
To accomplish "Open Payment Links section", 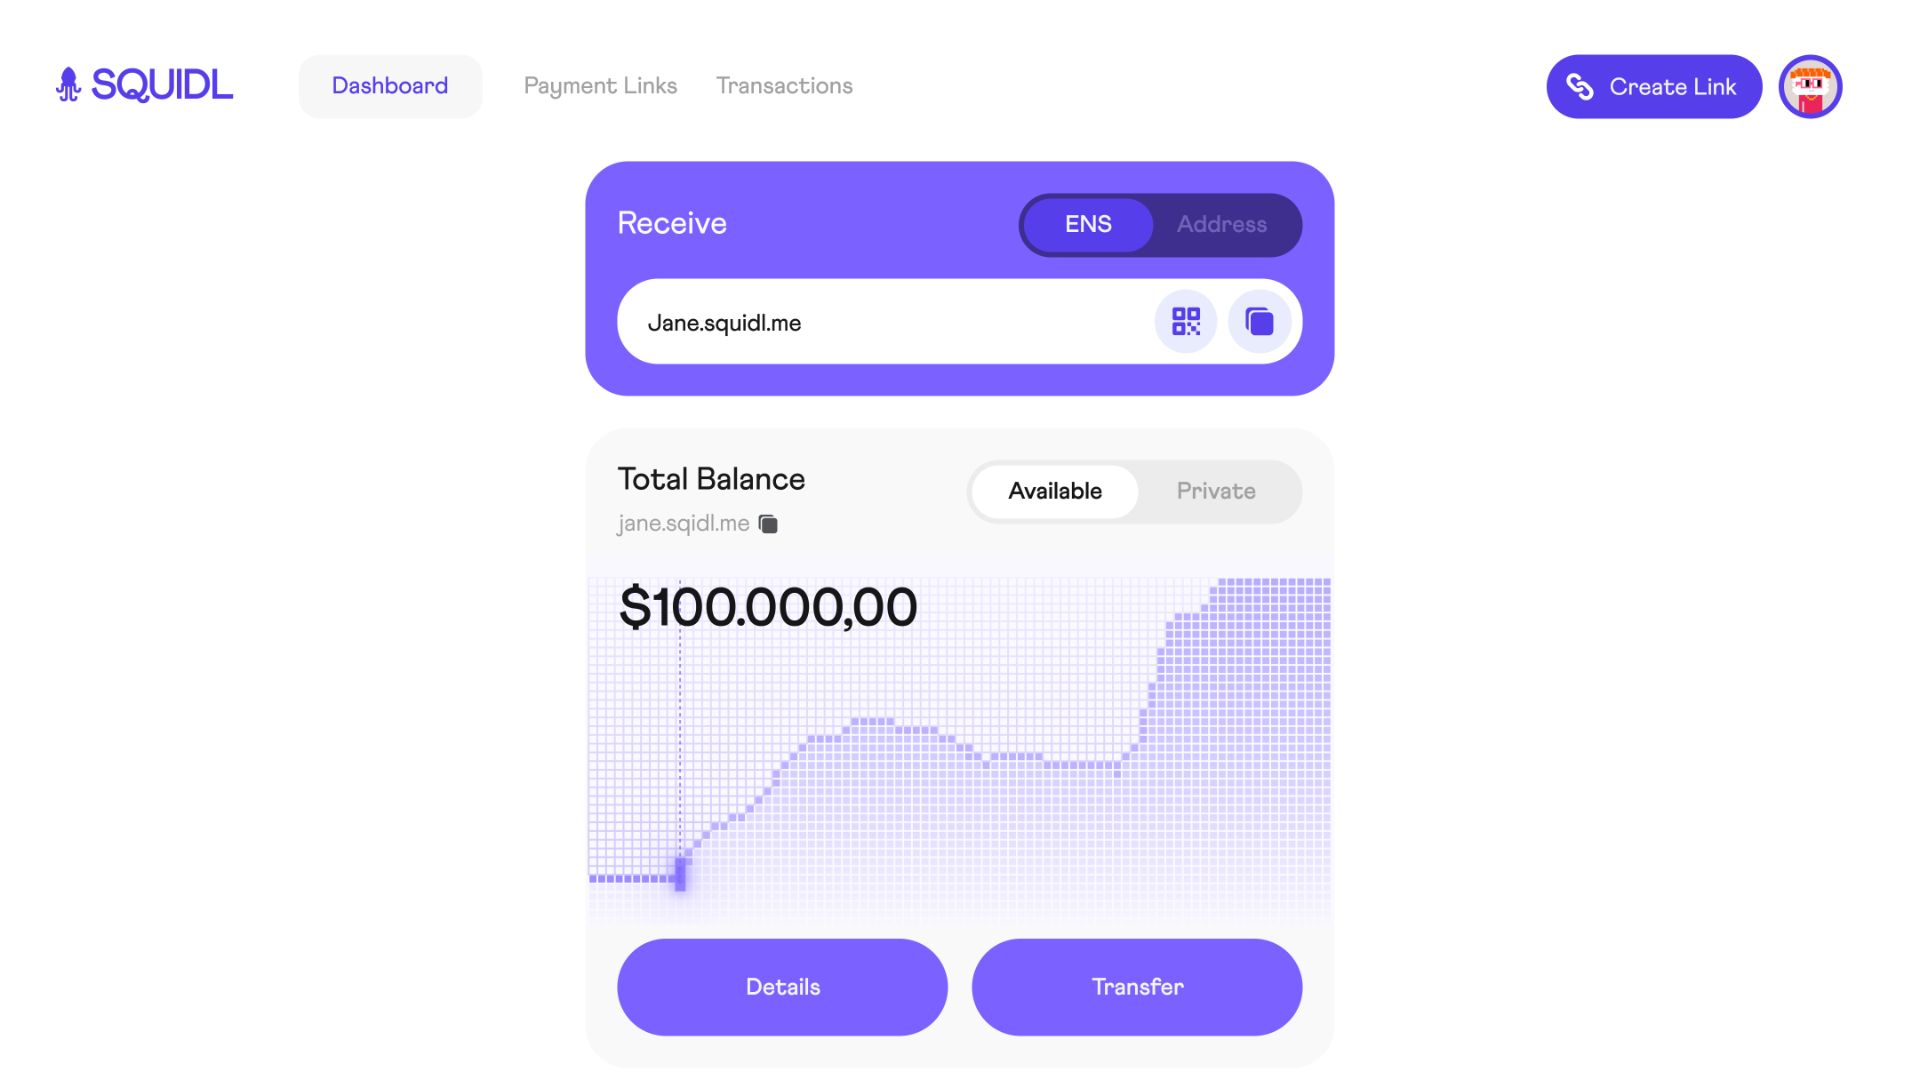I will (x=600, y=86).
